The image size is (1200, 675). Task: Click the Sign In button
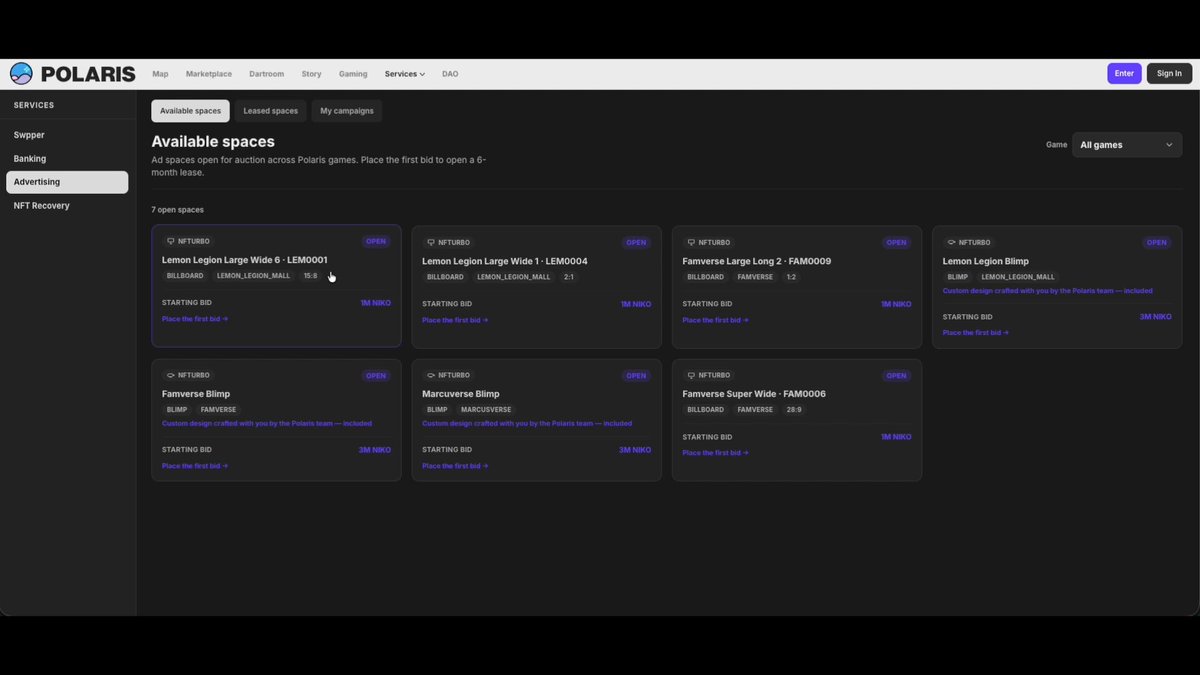1169,73
